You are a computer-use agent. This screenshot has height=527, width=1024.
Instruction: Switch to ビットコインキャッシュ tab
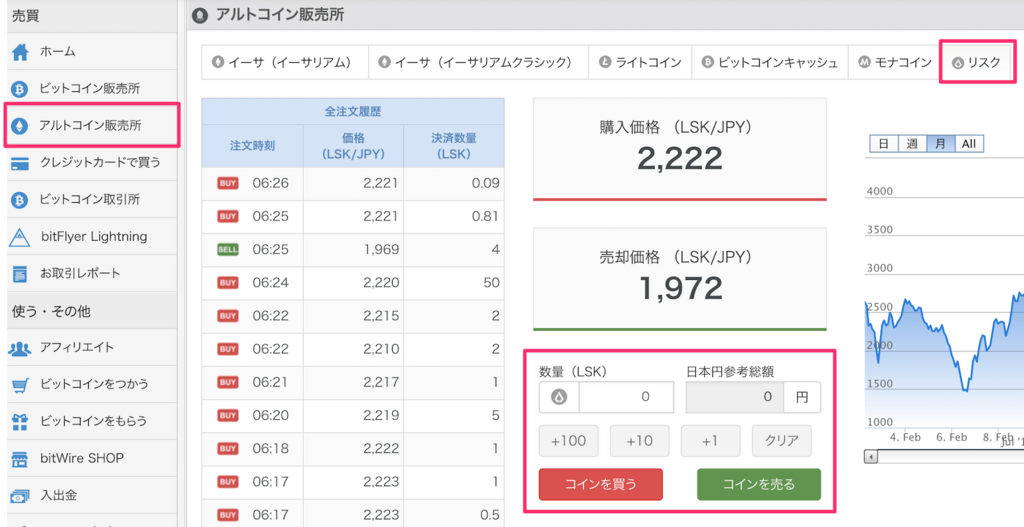tap(769, 63)
